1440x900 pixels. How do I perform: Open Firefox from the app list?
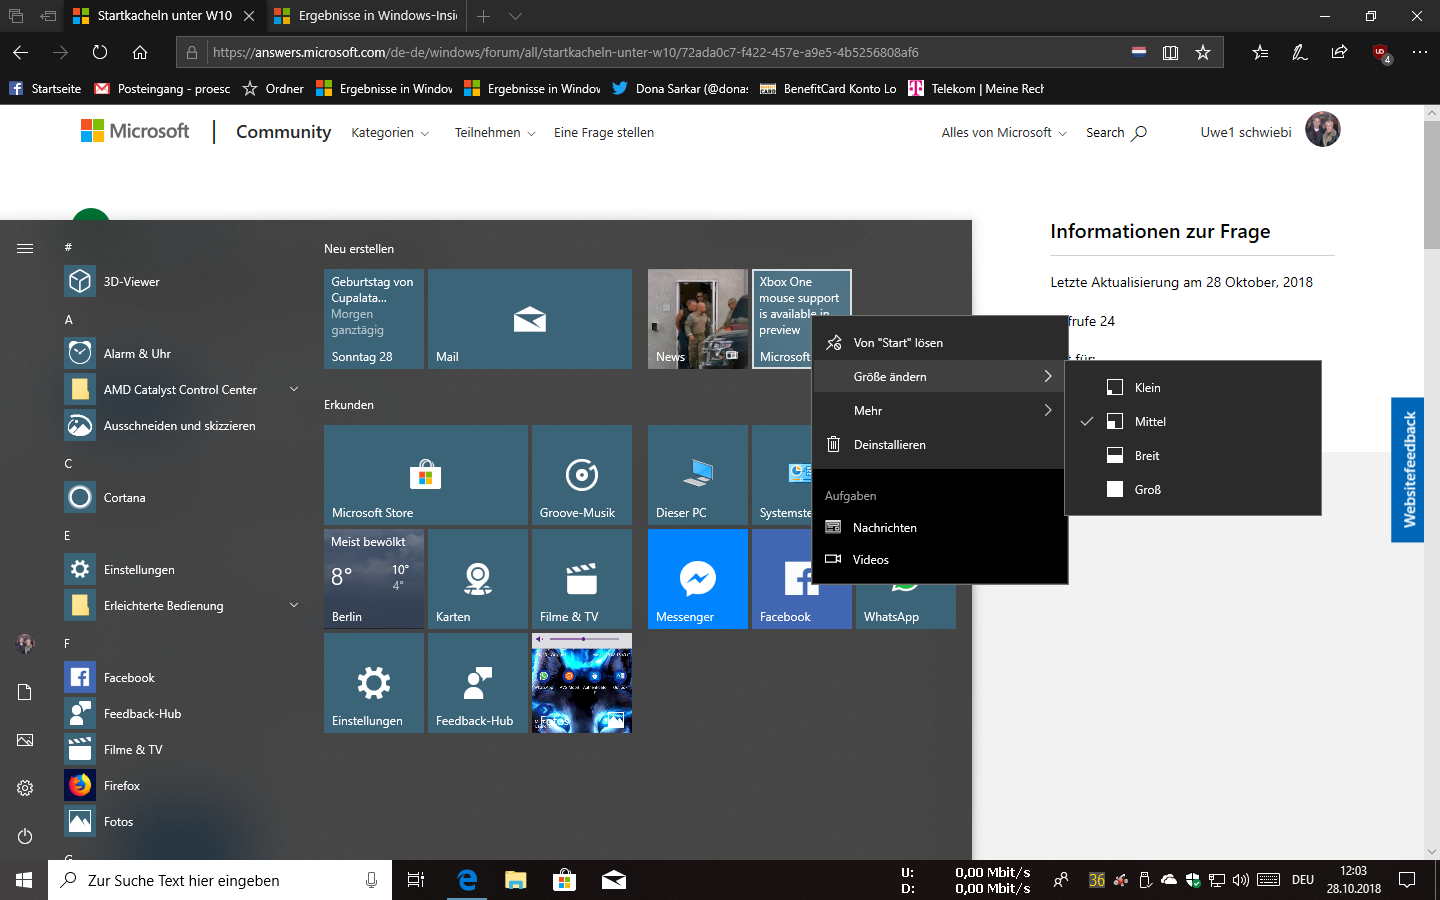point(180,786)
